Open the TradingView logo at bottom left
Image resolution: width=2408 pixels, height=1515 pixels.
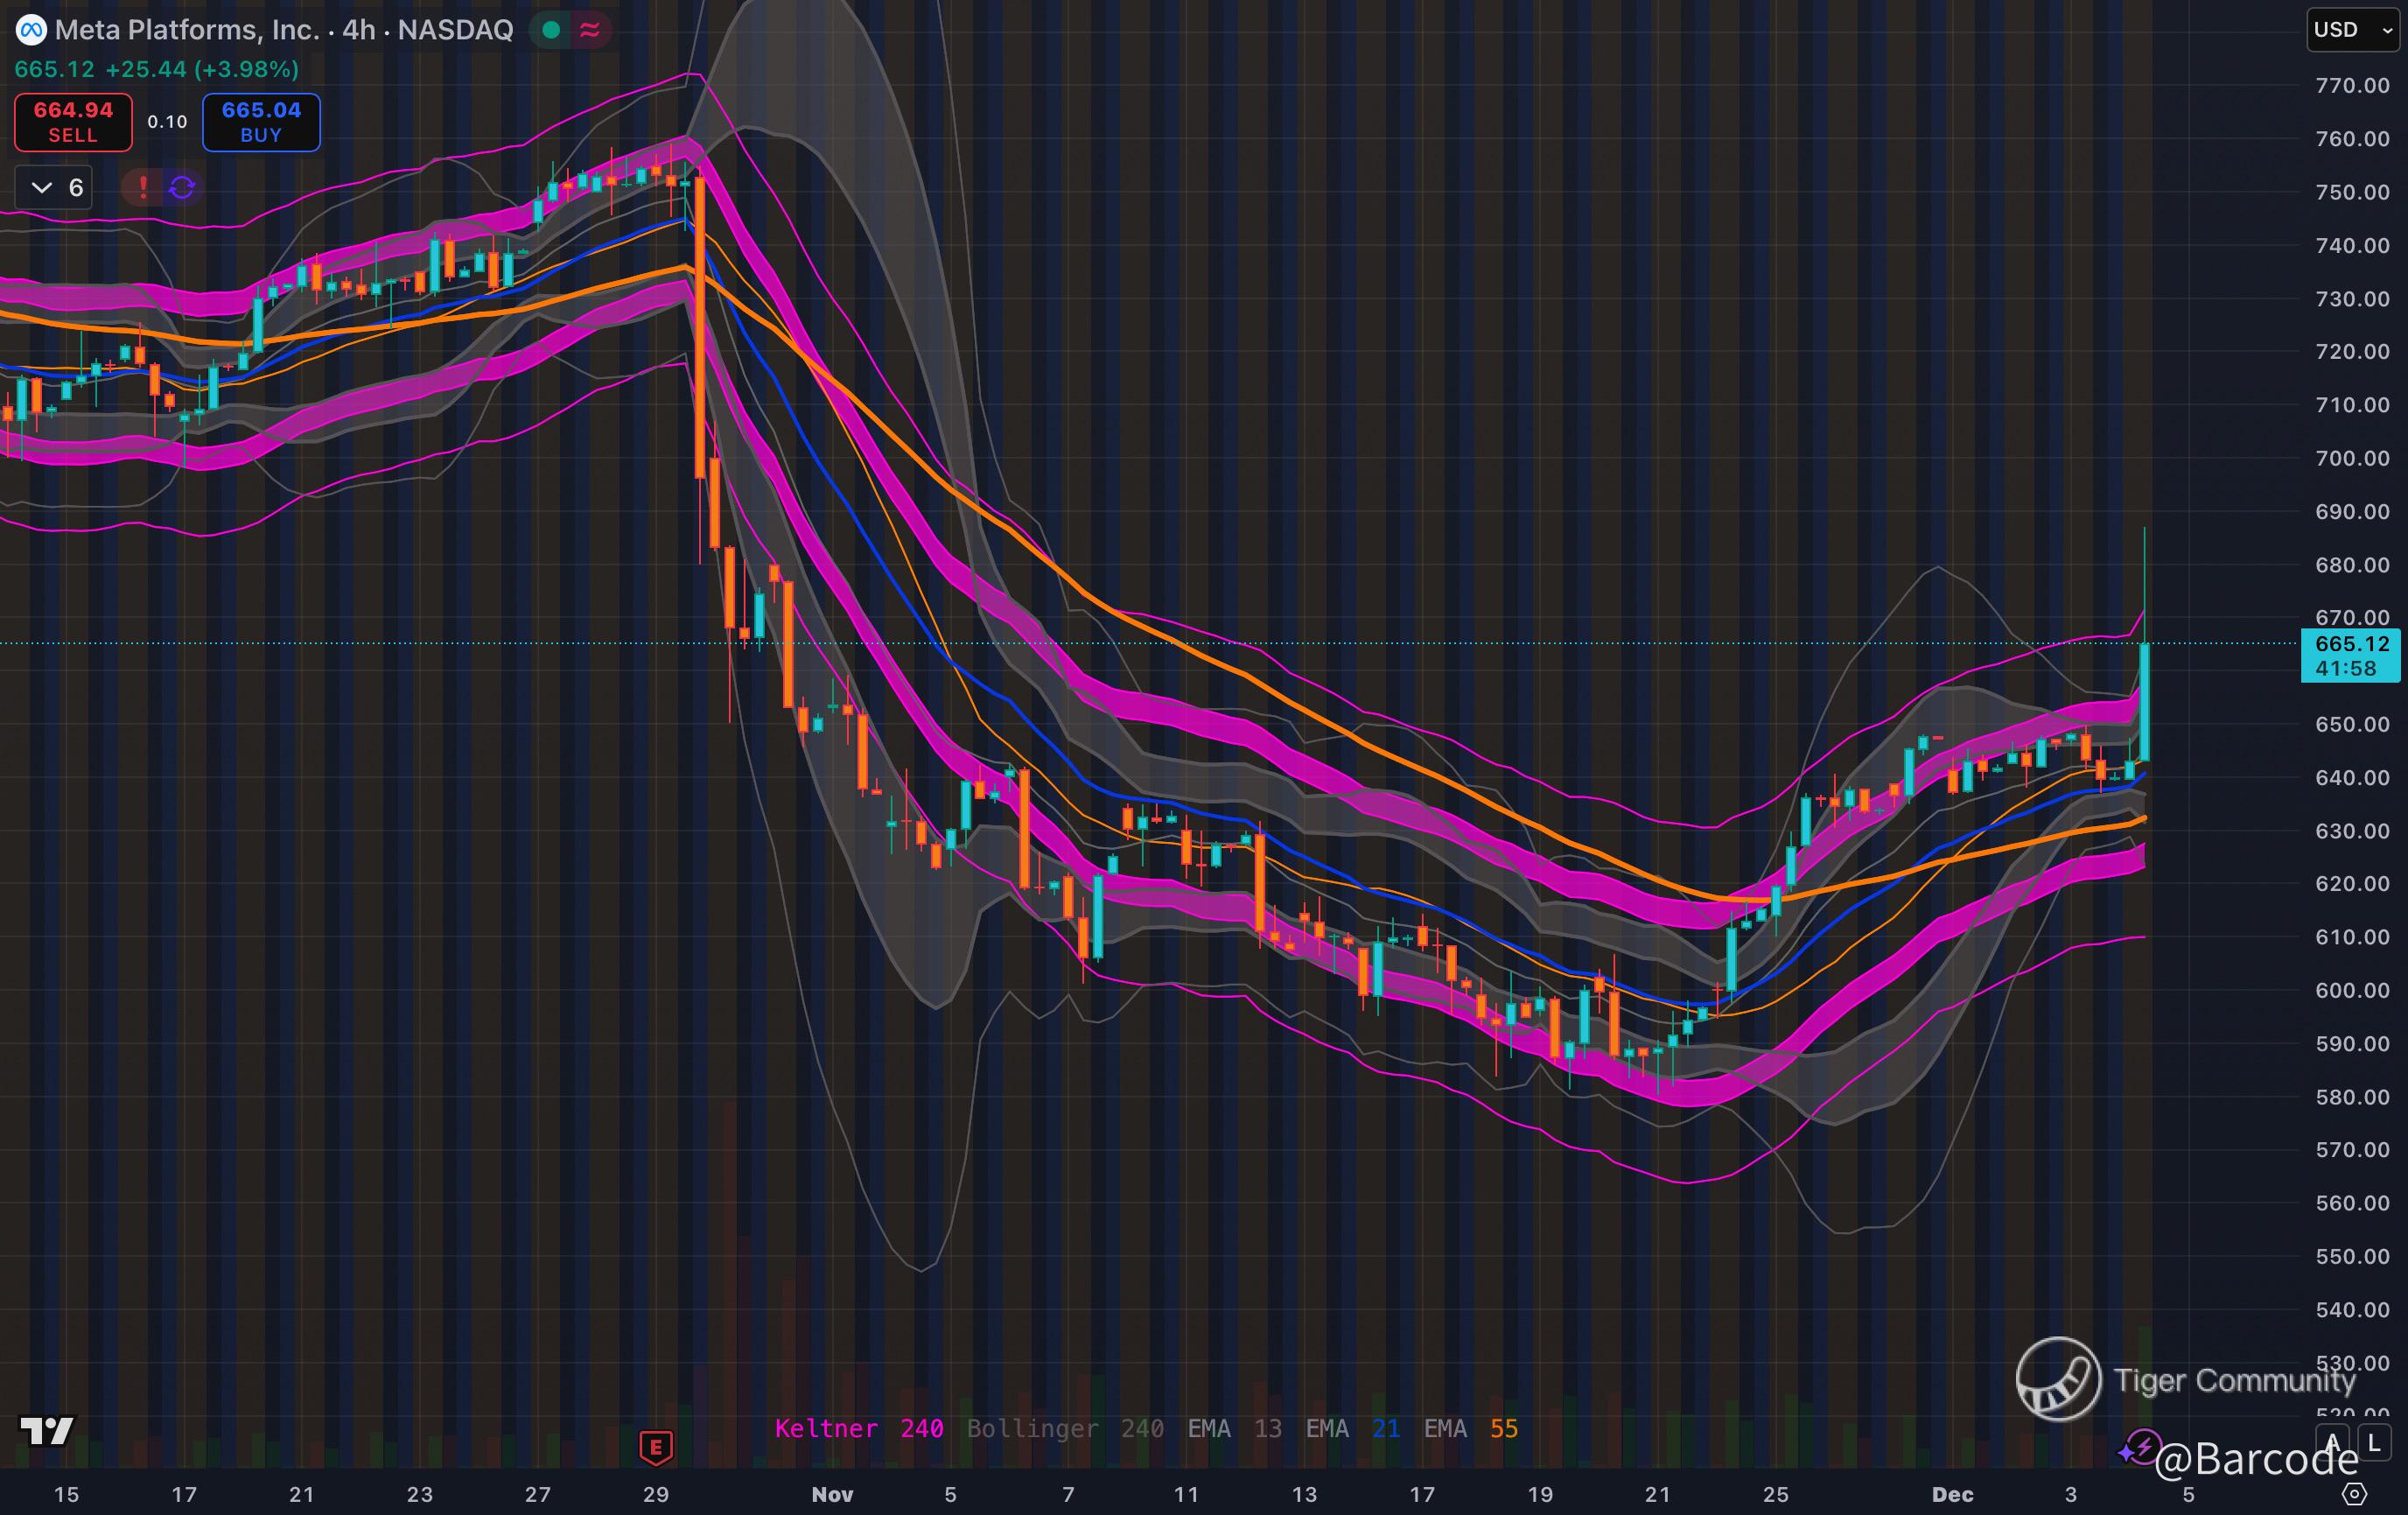point(47,1430)
